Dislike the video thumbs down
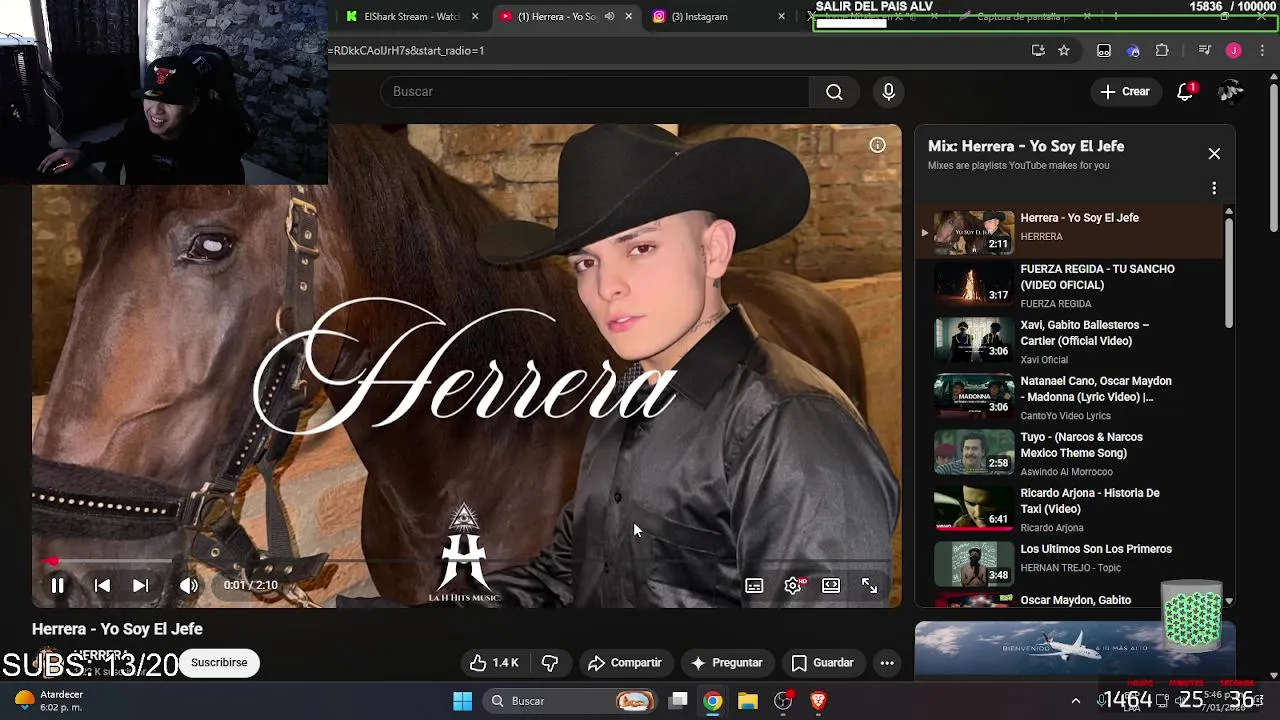The width and height of the screenshot is (1280, 720). point(549,663)
